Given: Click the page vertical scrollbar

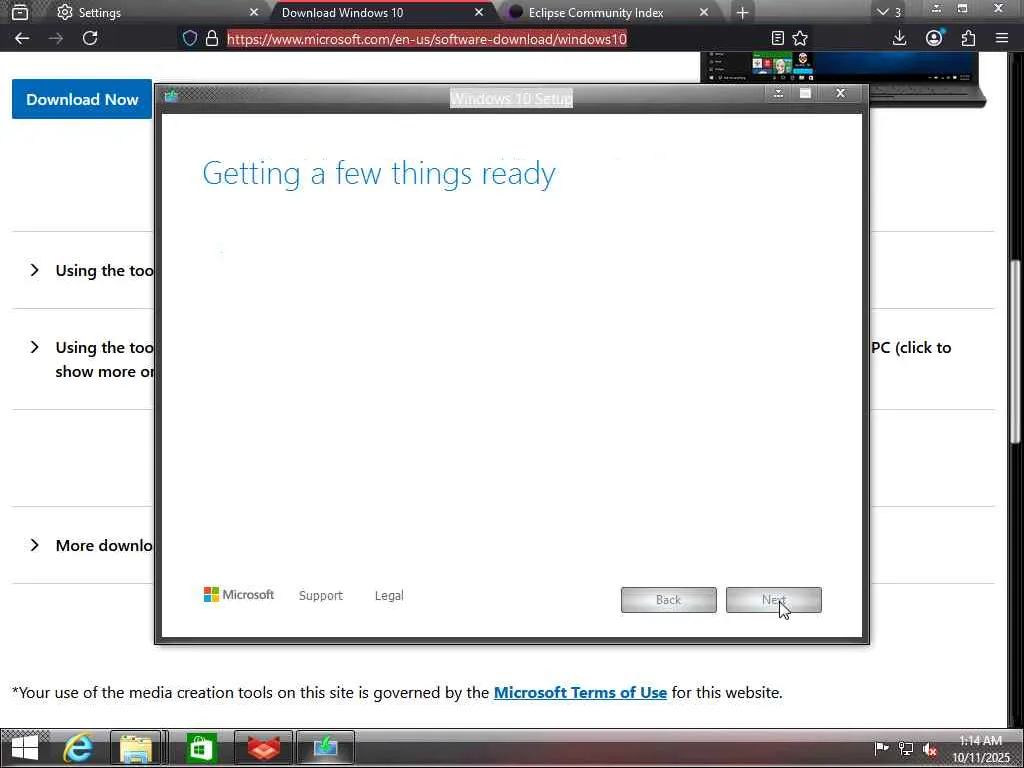Looking at the screenshot, I should point(1015,353).
